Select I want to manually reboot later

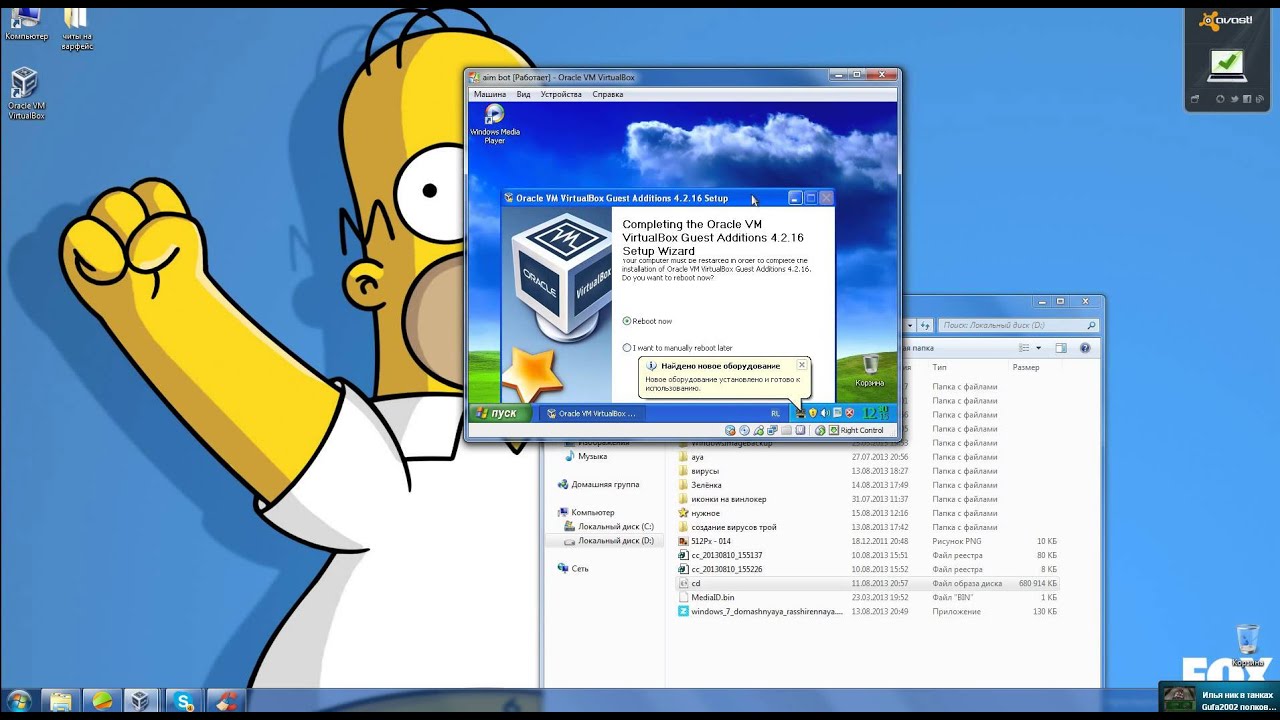(x=677, y=348)
